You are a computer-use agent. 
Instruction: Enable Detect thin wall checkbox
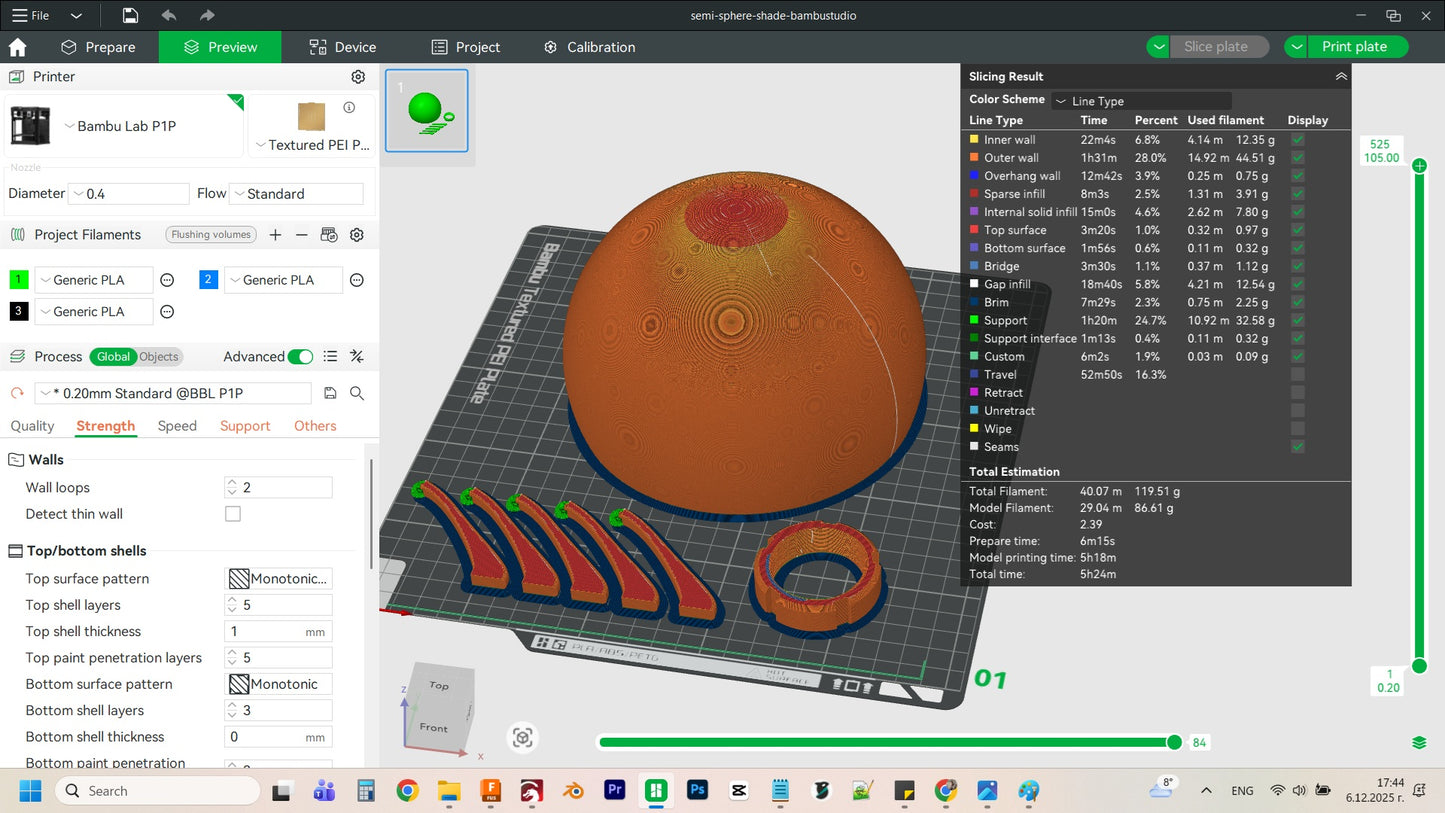point(232,513)
